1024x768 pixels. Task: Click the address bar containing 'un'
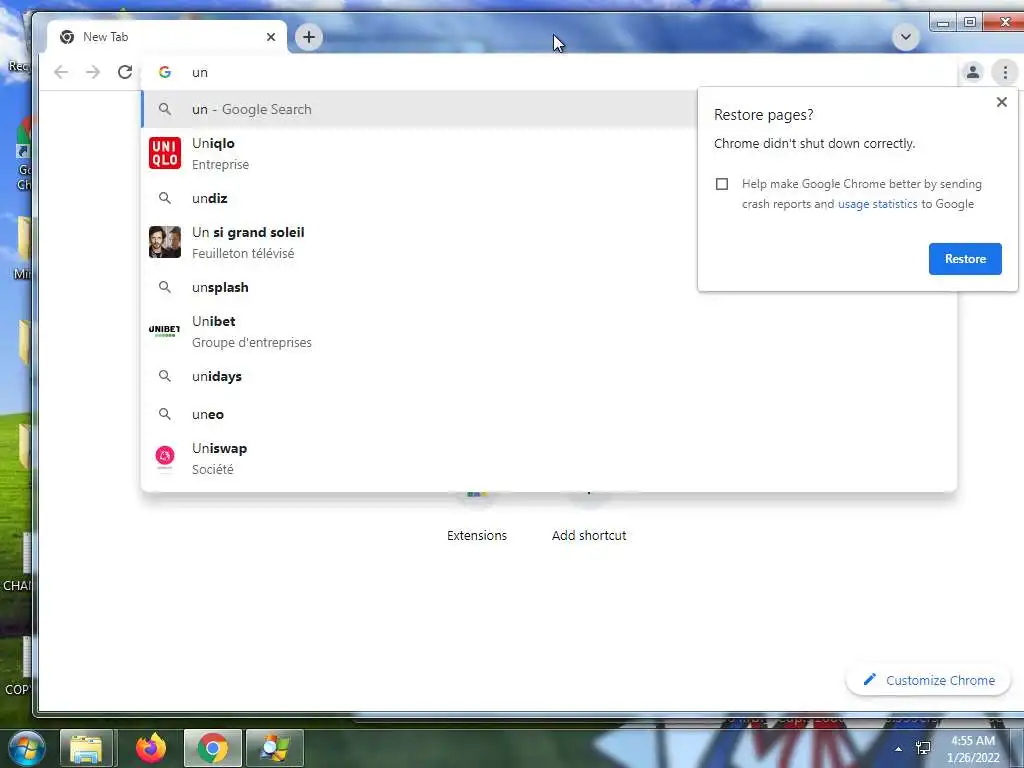coord(549,72)
